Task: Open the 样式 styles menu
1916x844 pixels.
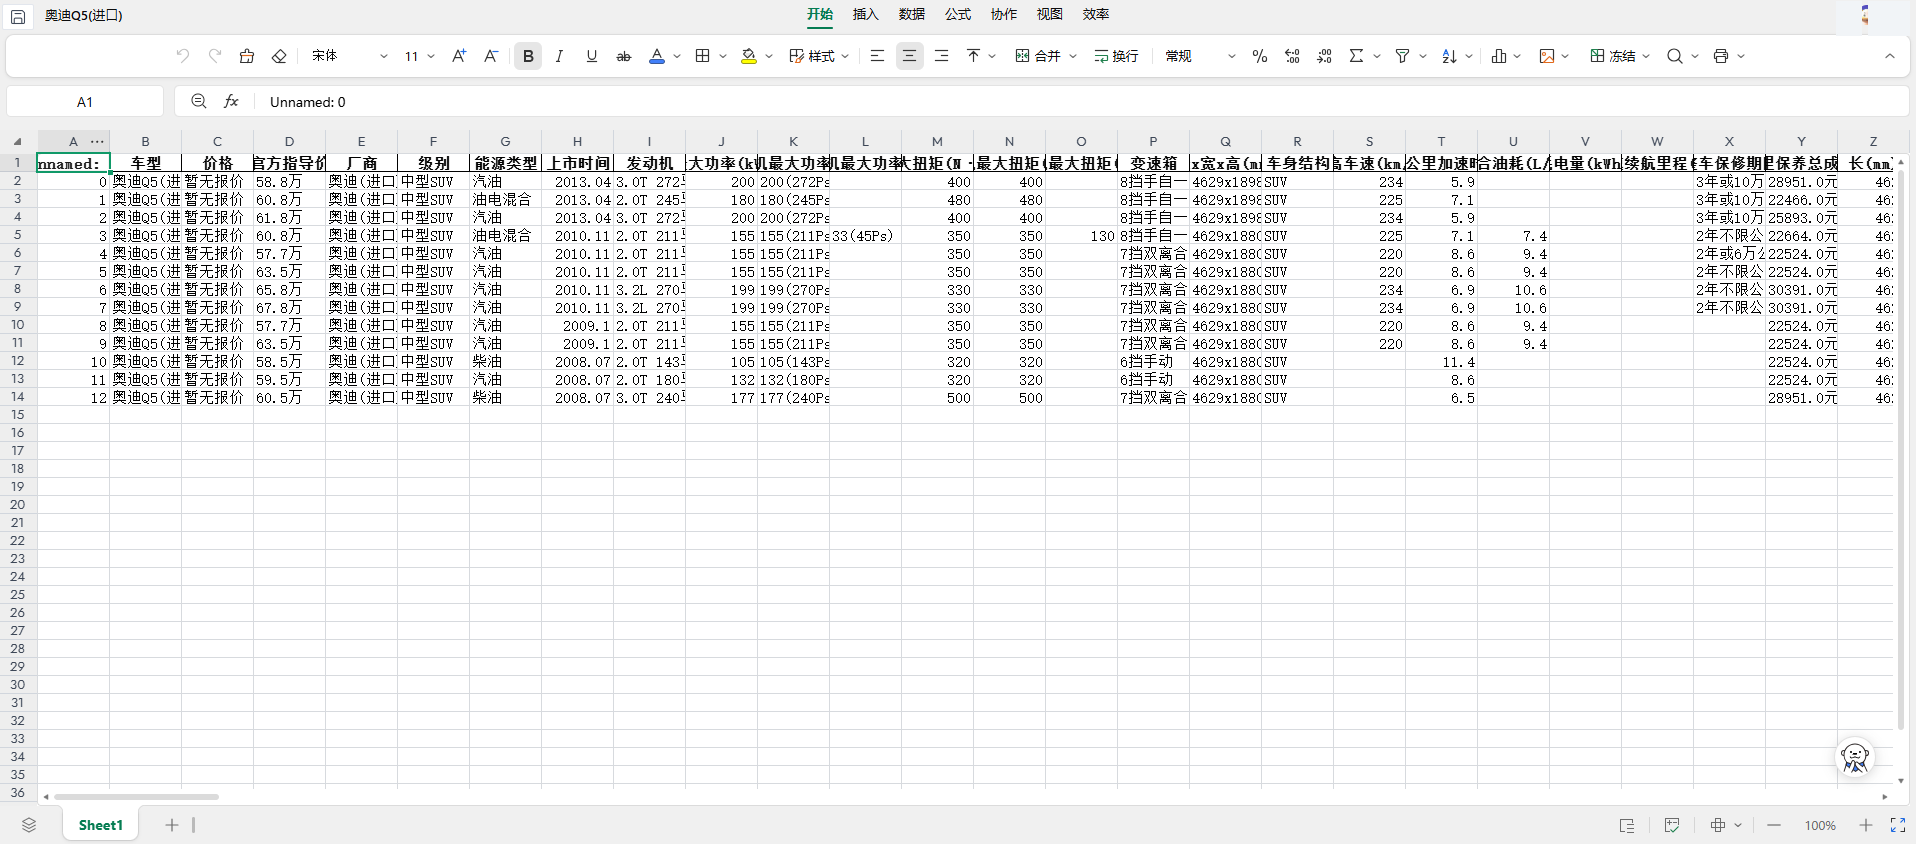Action: point(819,56)
